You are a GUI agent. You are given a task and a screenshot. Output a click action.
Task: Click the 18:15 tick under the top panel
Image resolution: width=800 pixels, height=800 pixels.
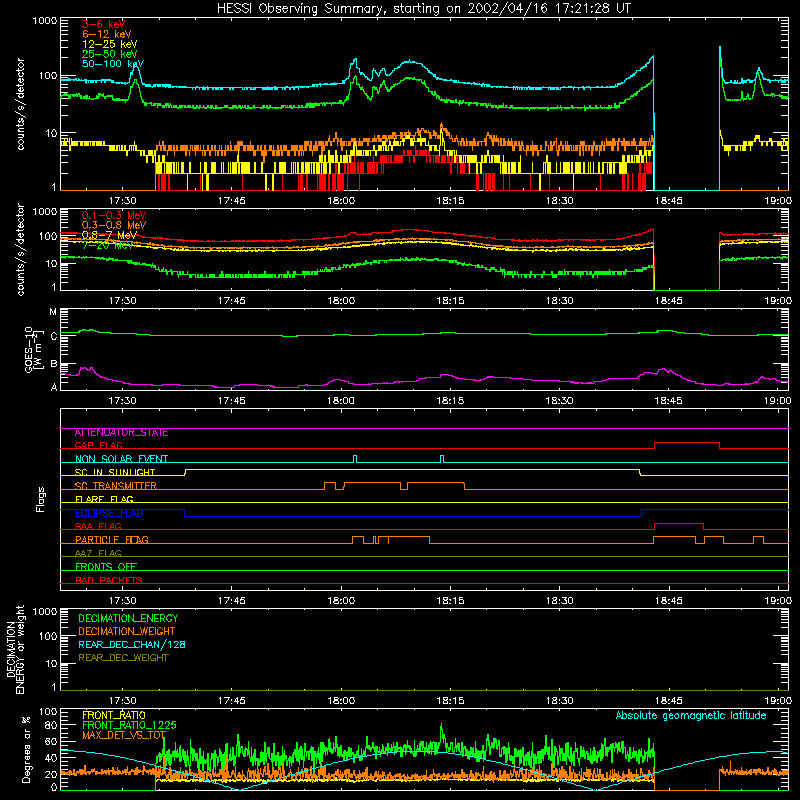point(451,201)
